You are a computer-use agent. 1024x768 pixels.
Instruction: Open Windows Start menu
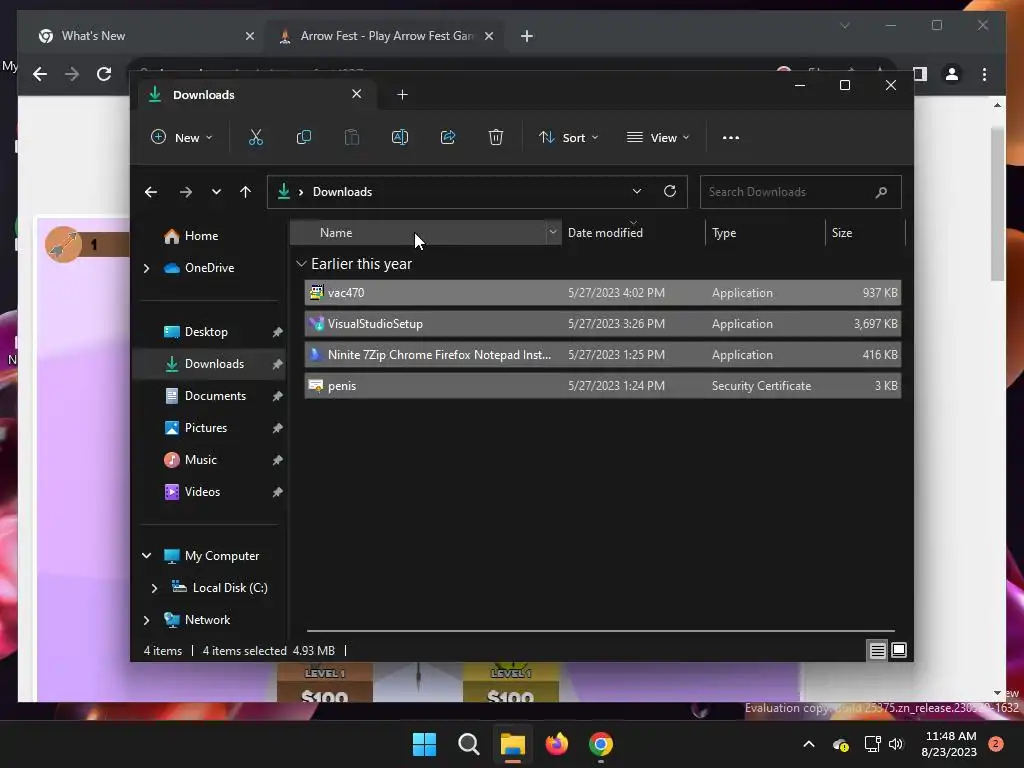coord(424,744)
